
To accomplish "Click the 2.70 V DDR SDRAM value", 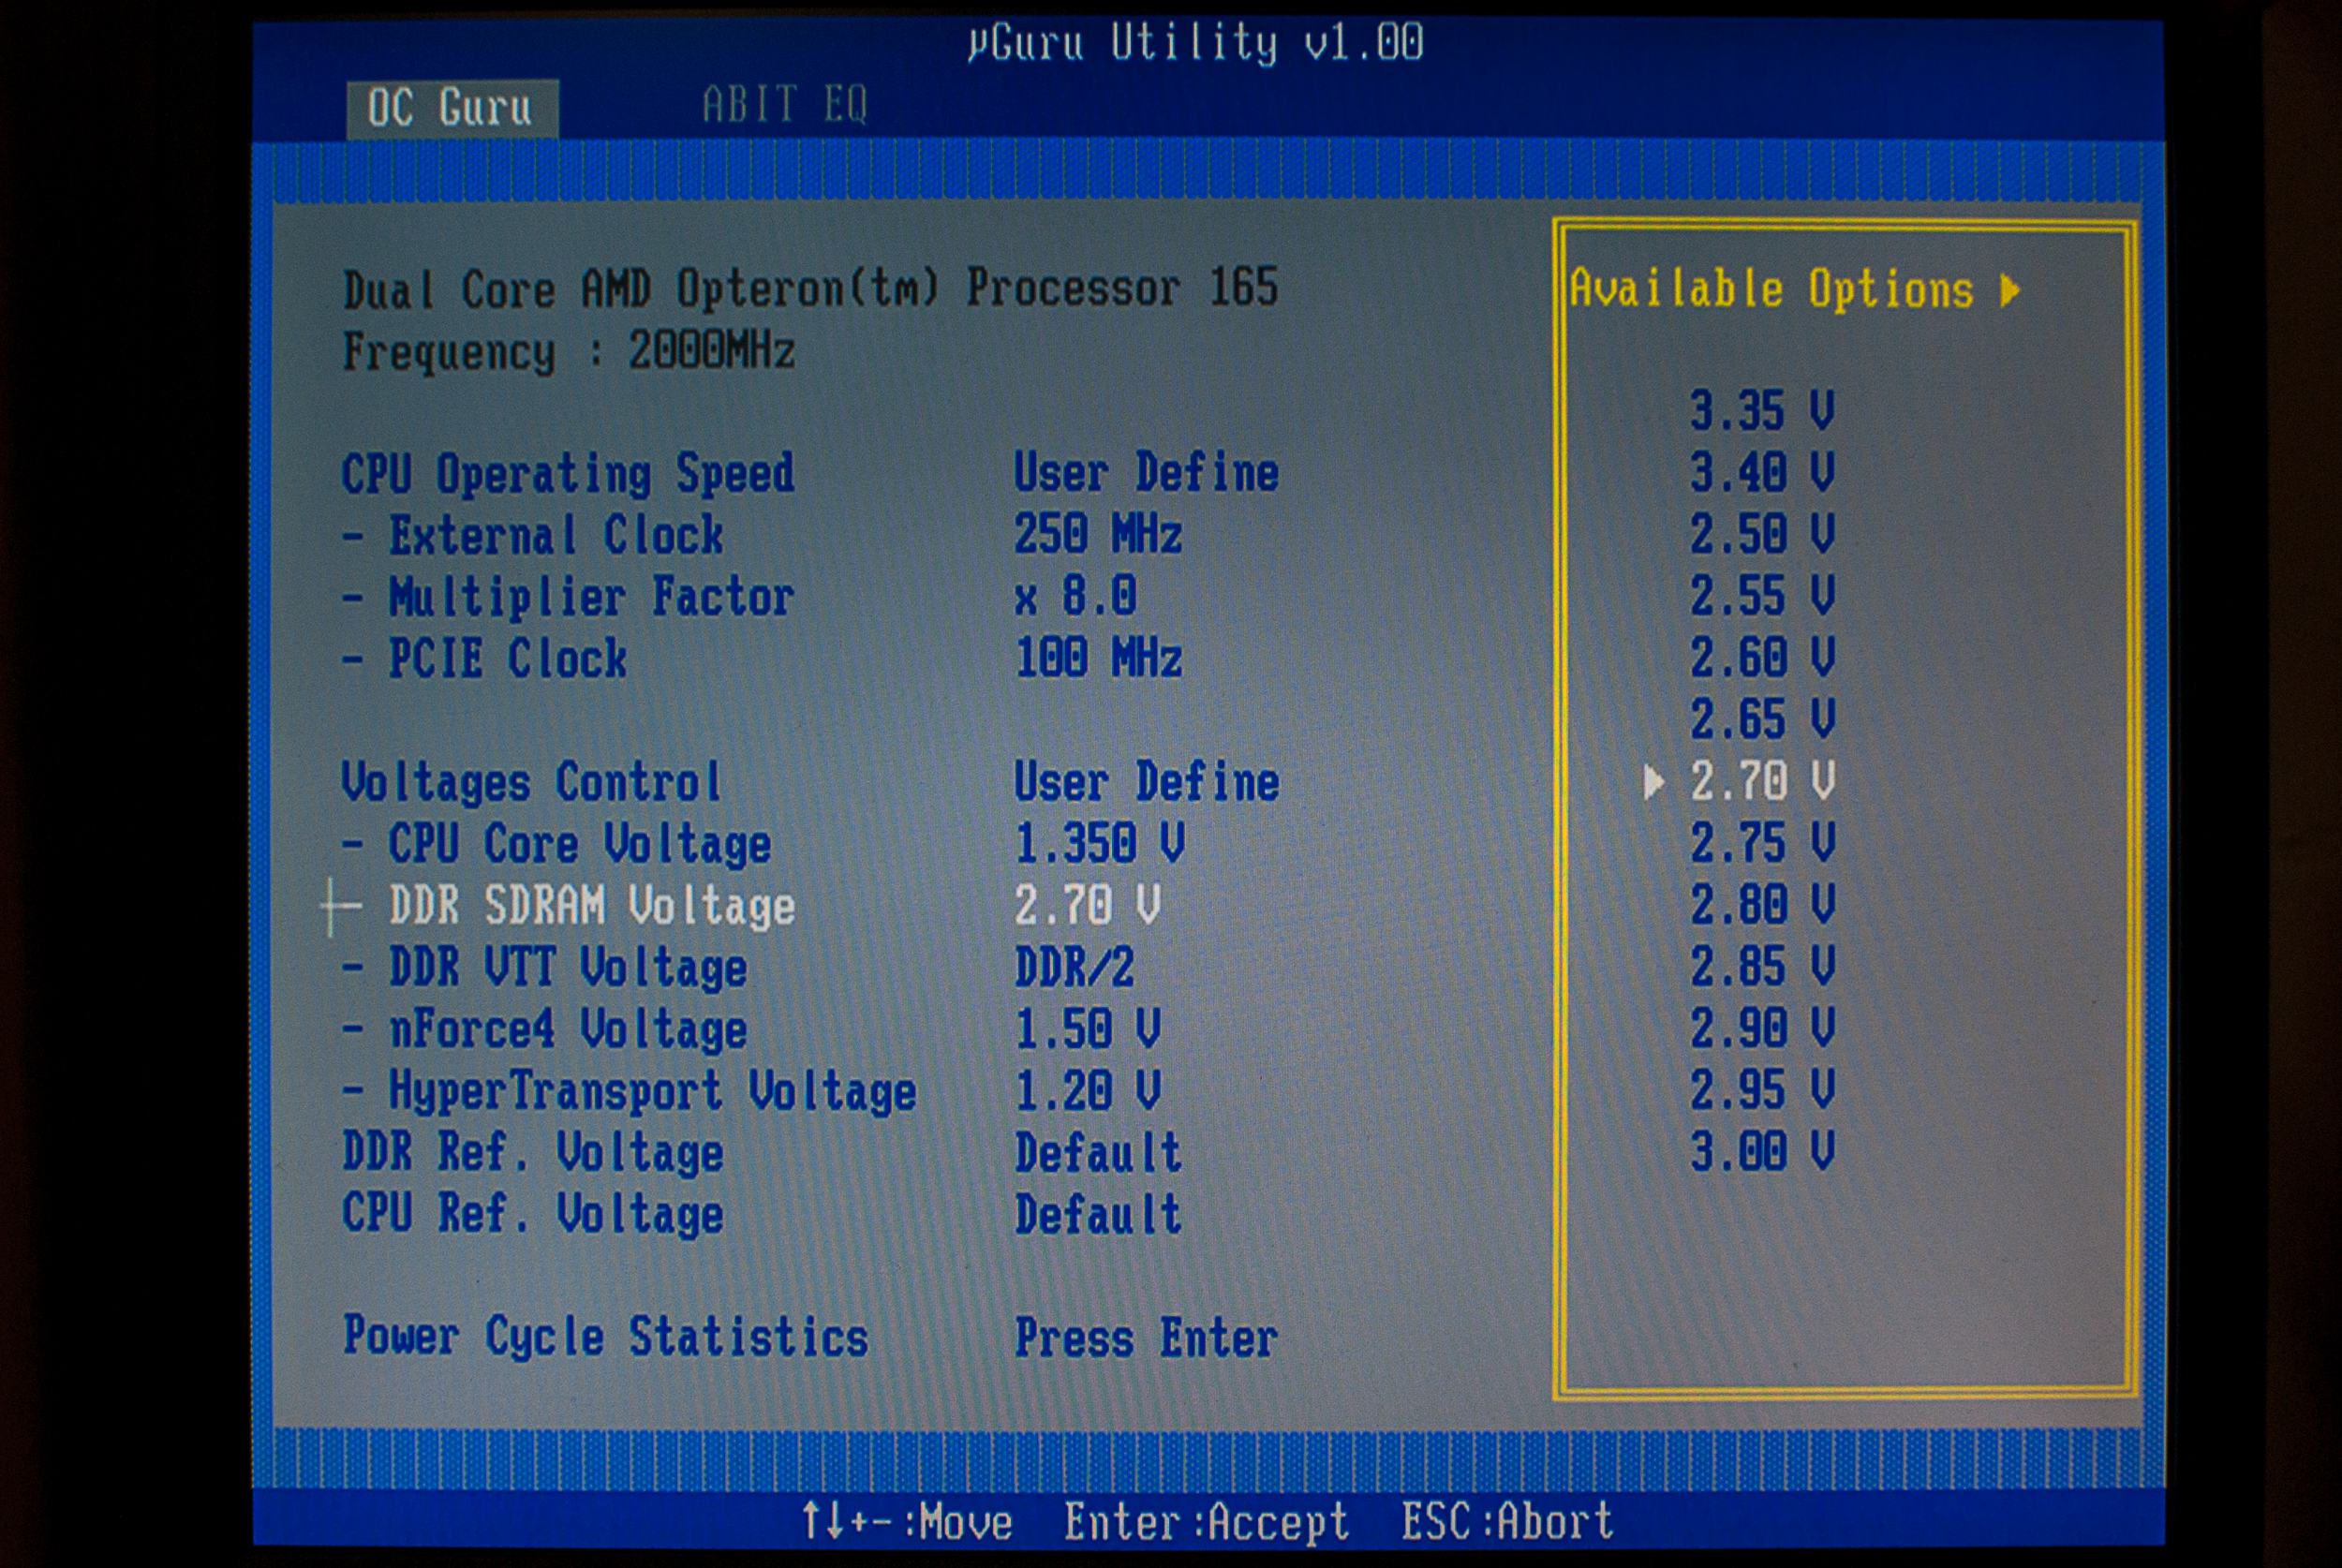I will pyautogui.click(x=1087, y=905).
